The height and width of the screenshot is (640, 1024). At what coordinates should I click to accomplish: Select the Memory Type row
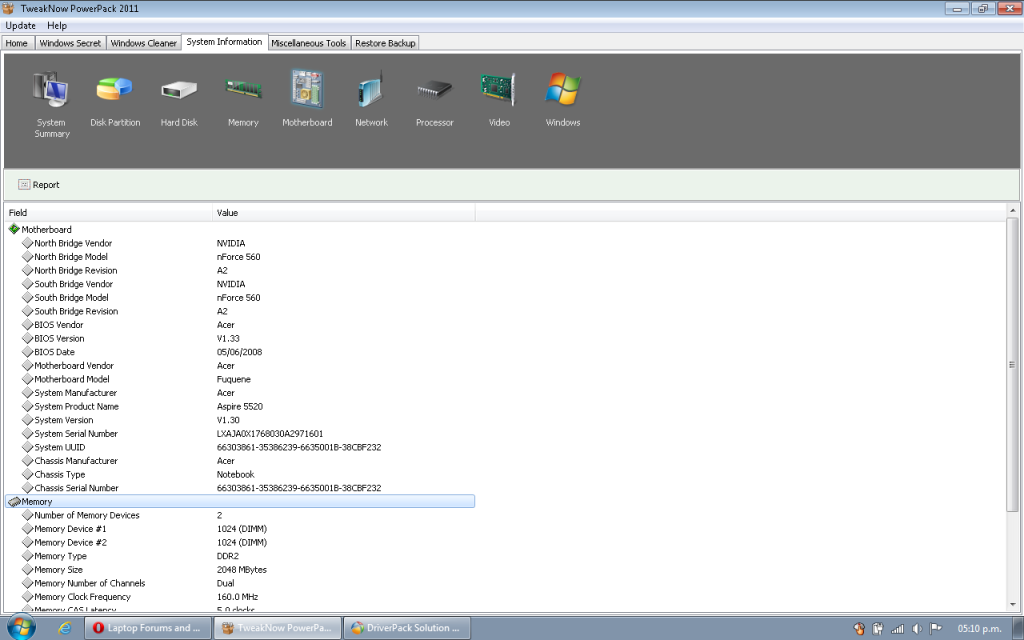click(x=240, y=556)
